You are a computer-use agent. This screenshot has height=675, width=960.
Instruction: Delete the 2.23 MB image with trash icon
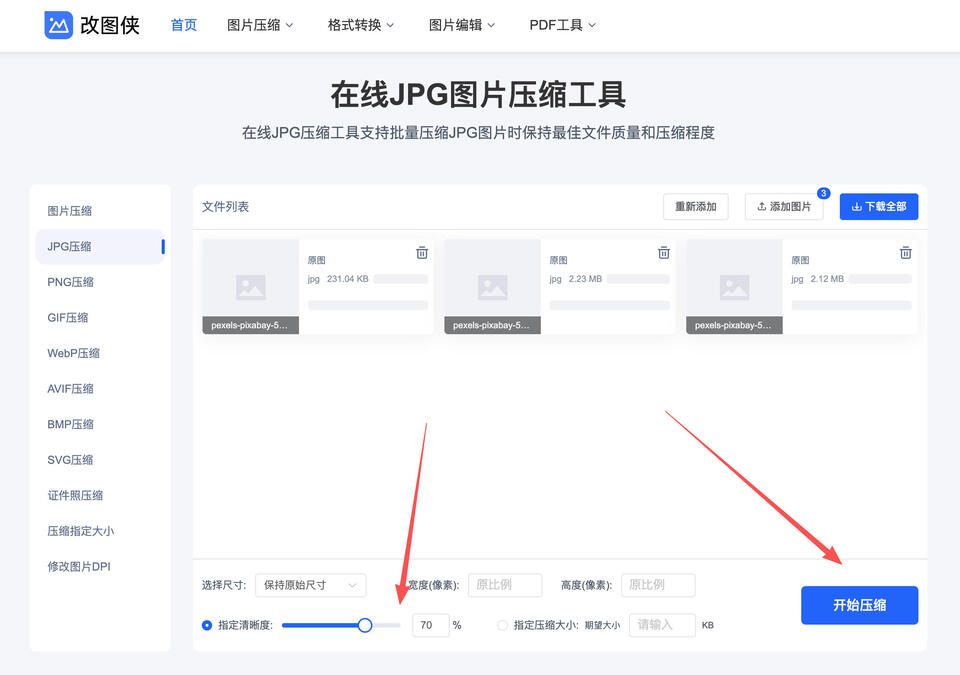(664, 252)
